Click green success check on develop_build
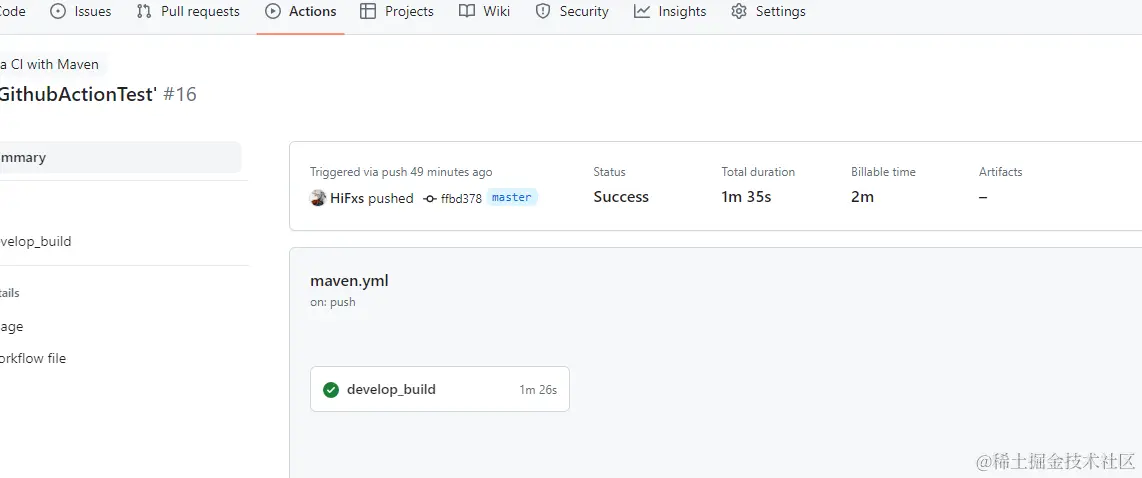1142x478 pixels. 331,390
